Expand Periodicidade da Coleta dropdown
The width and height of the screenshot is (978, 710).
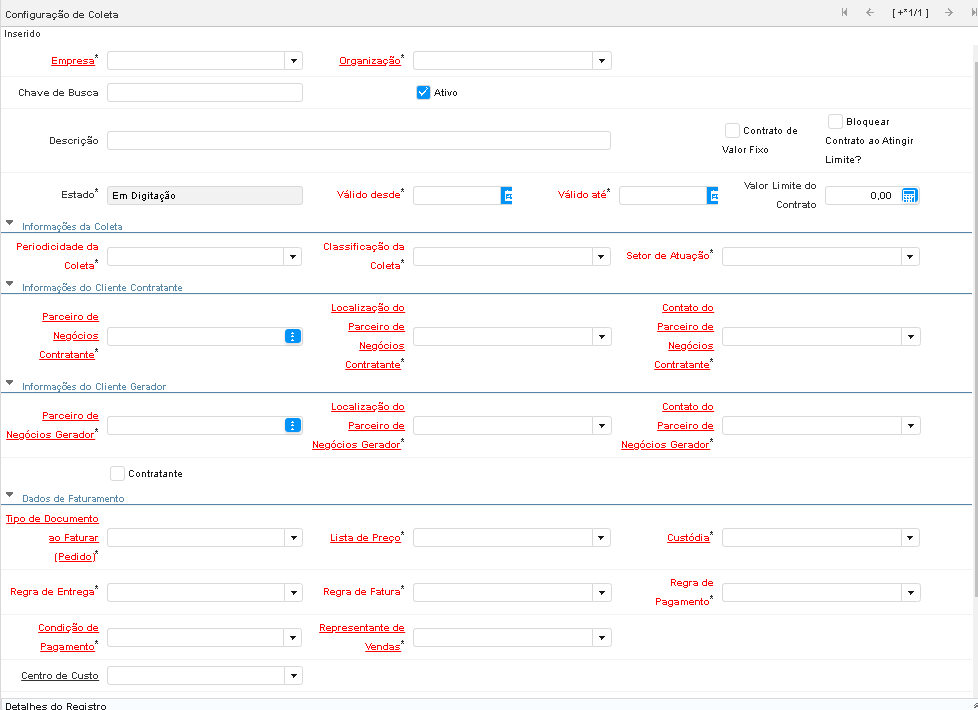pos(293,257)
